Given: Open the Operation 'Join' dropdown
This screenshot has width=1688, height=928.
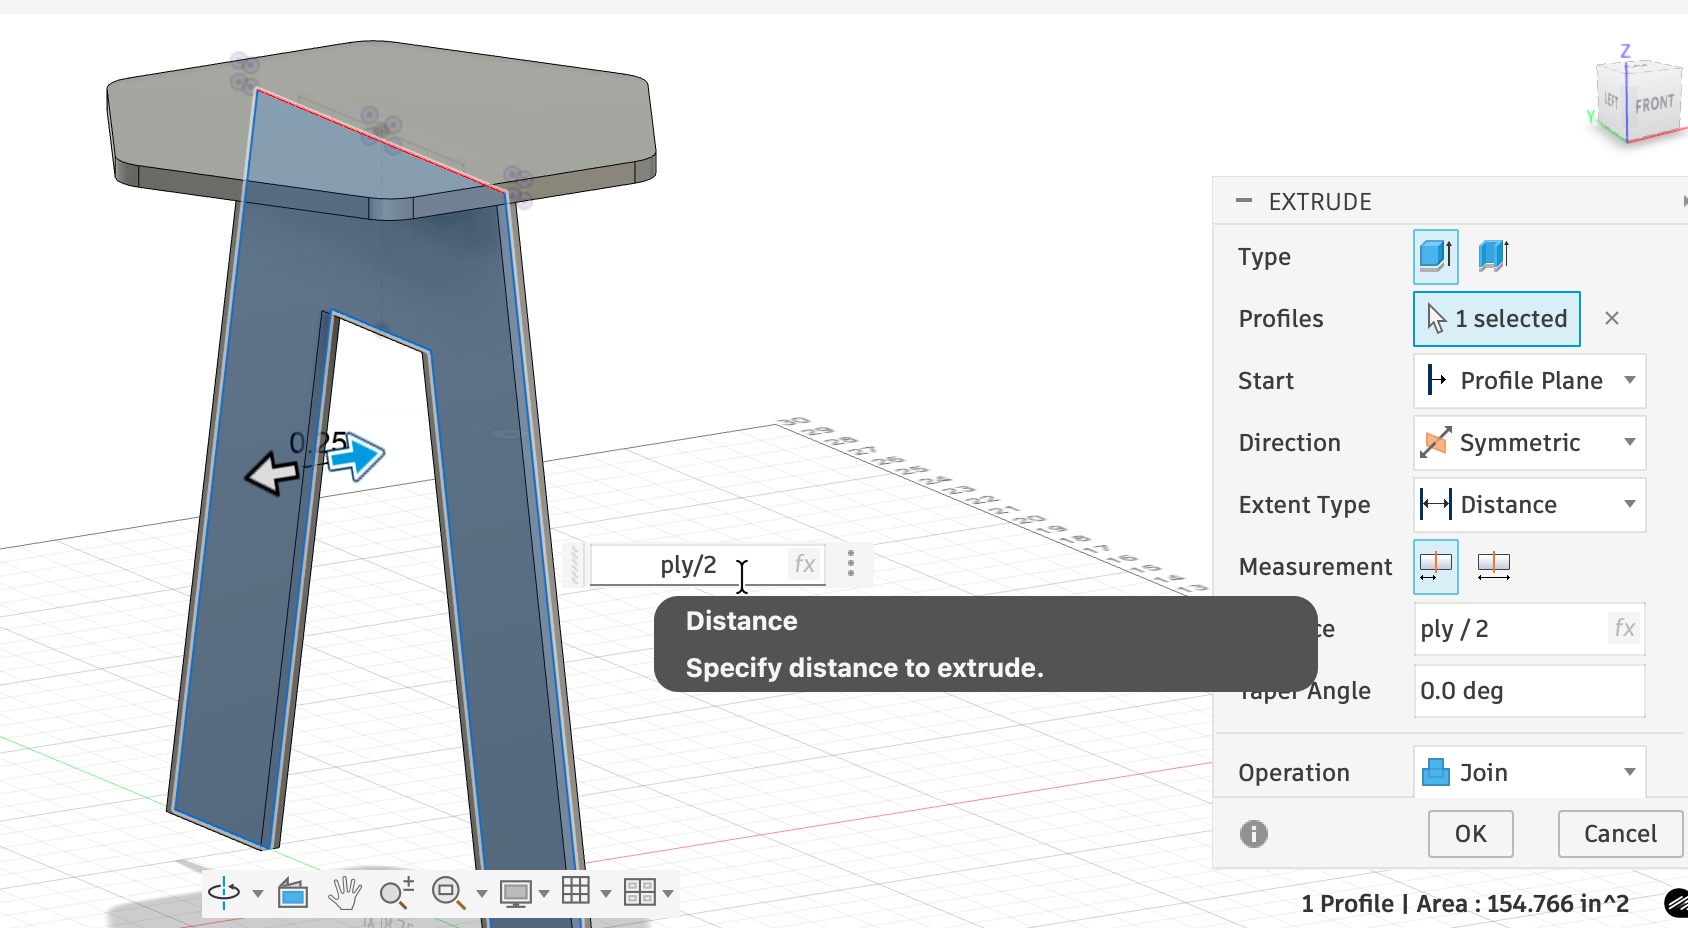Looking at the screenshot, I should click(x=1529, y=772).
